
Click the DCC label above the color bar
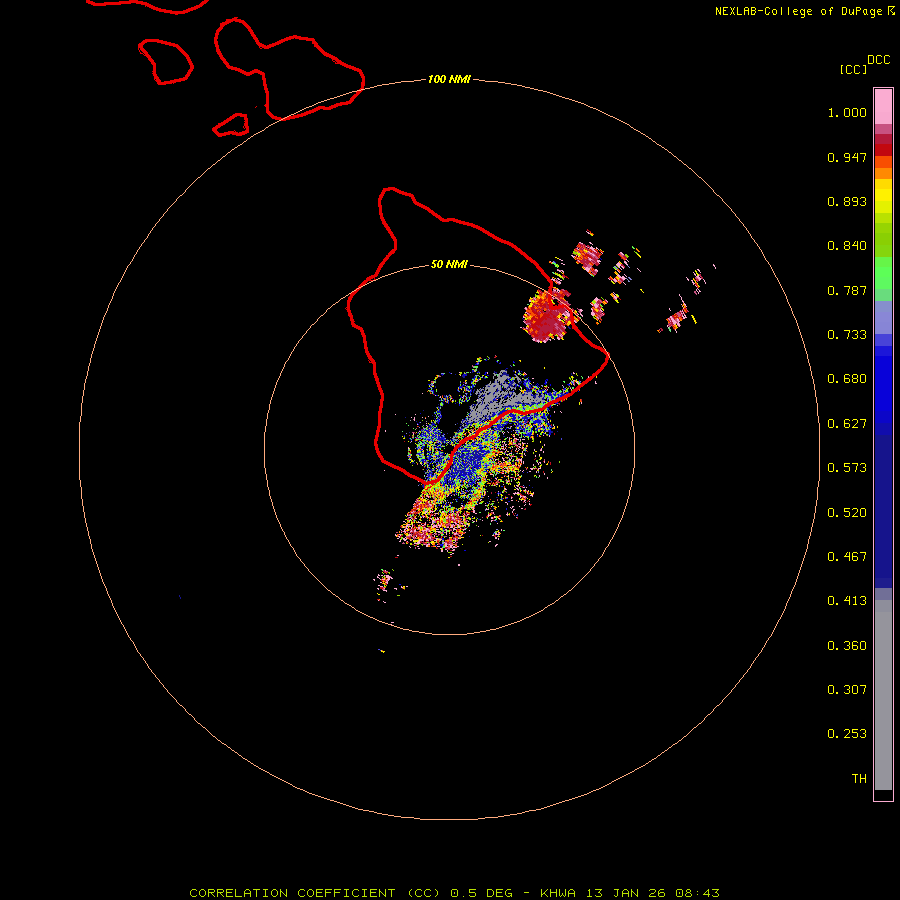coord(878,60)
